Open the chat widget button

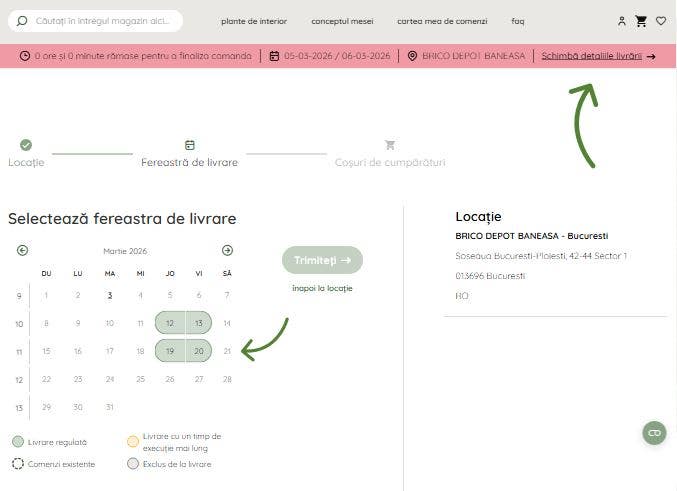pyautogui.click(x=654, y=432)
